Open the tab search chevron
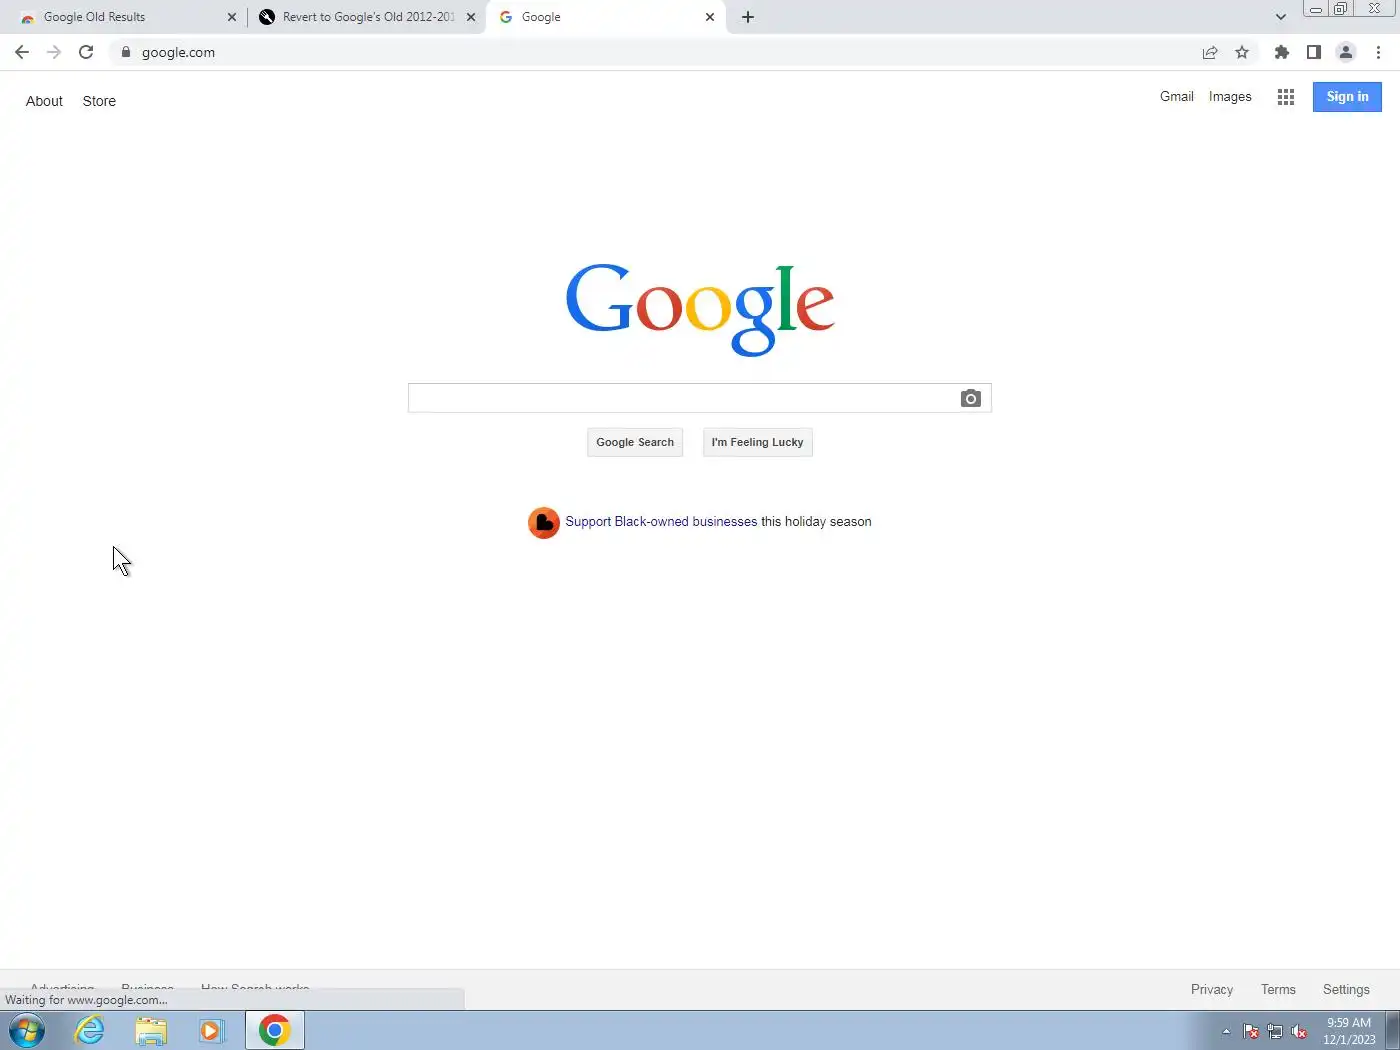The width and height of the screenshot is (1400, 1050). pos(1281,17)
